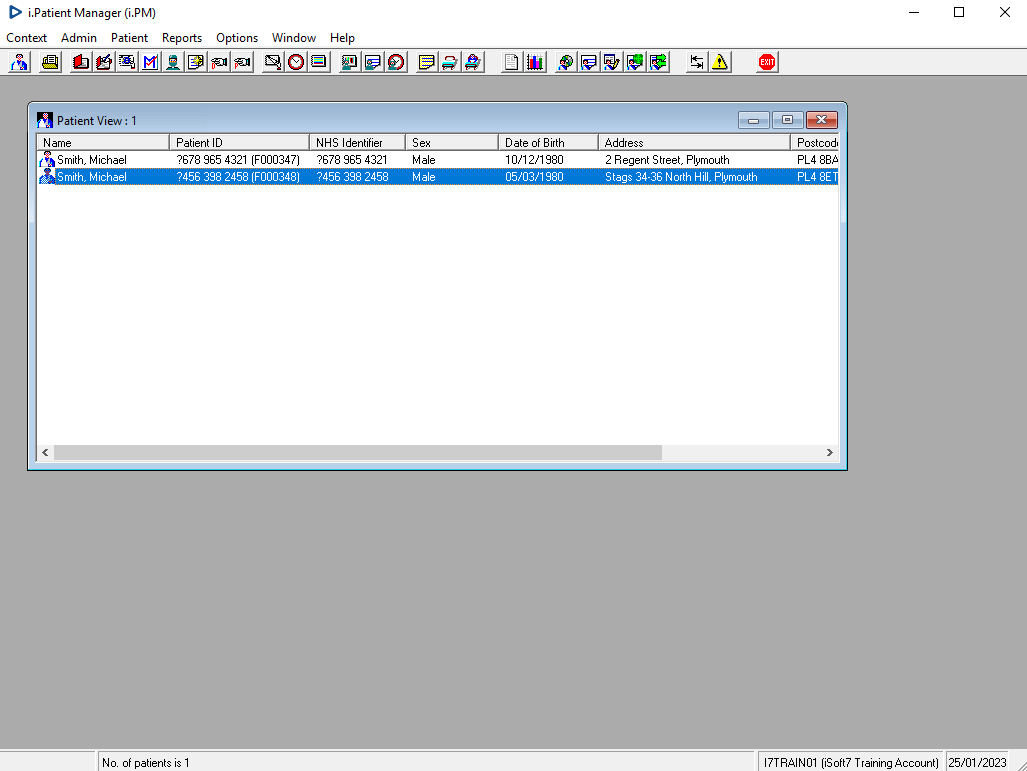Click the date of birth 10/12/1980
This screenshot has width=1027, height=771.
[x=534, y=160]
